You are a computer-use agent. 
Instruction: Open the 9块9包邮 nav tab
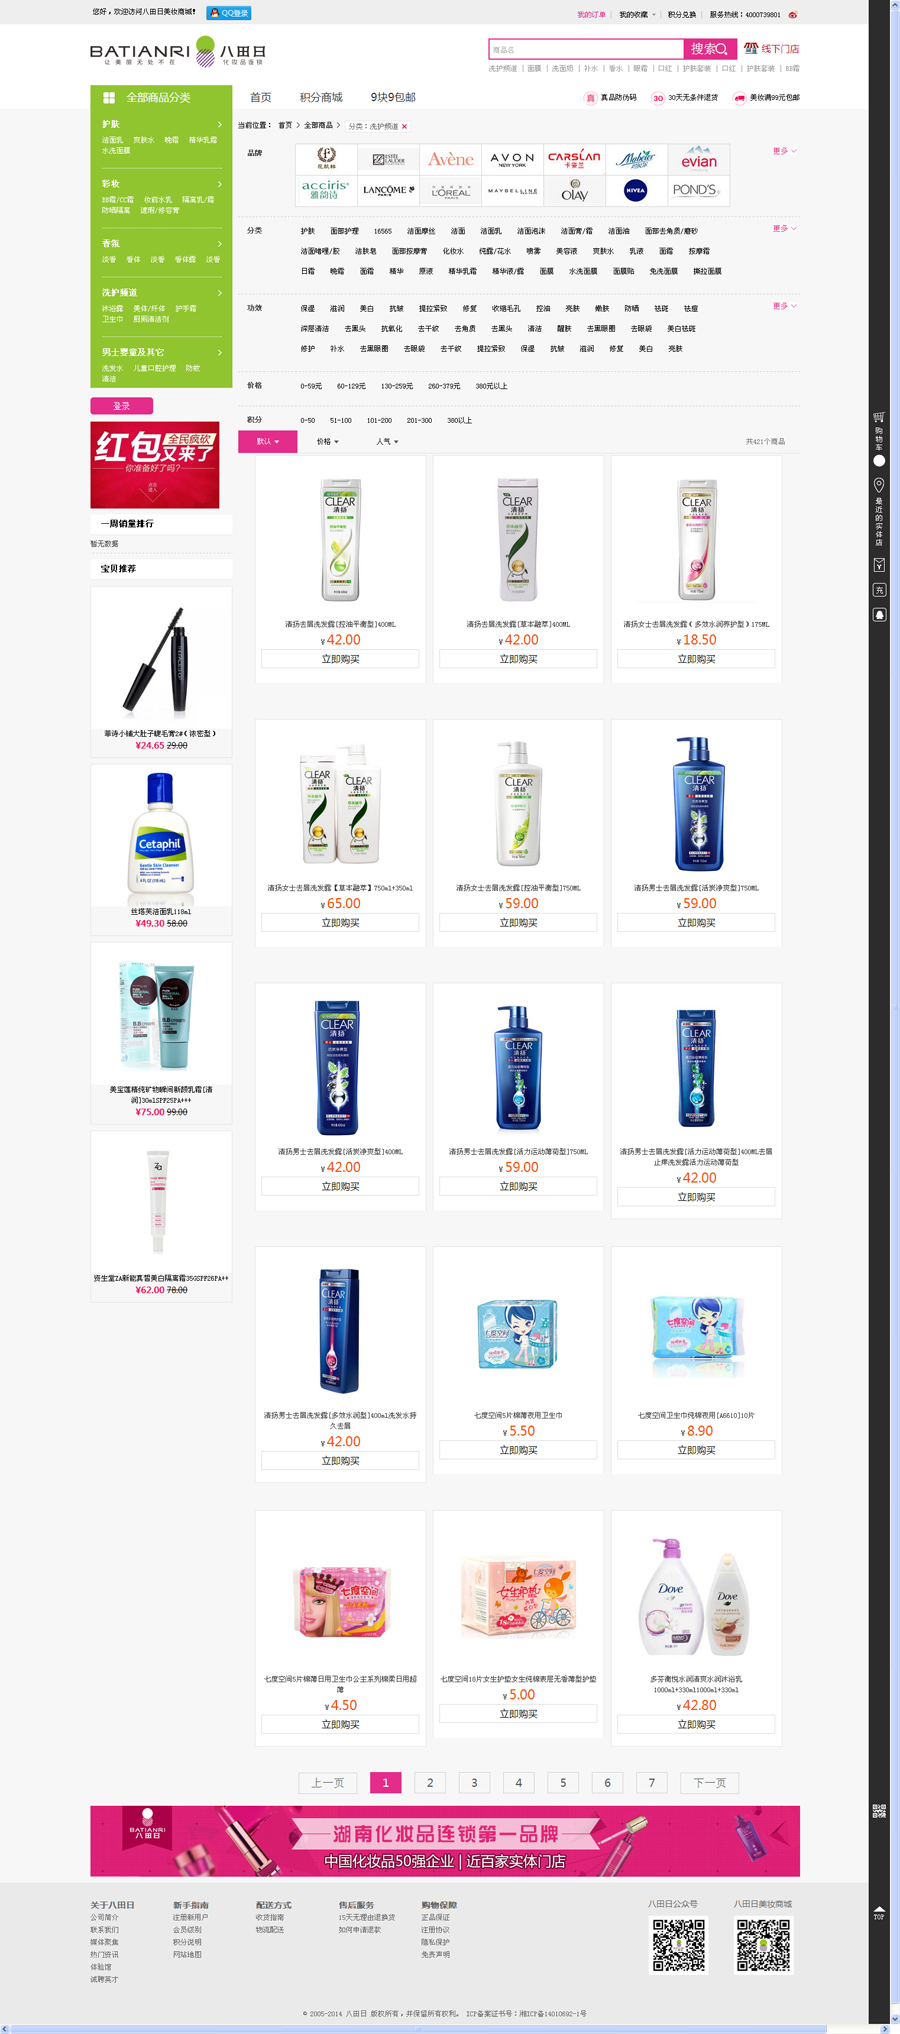coord(393,97)
